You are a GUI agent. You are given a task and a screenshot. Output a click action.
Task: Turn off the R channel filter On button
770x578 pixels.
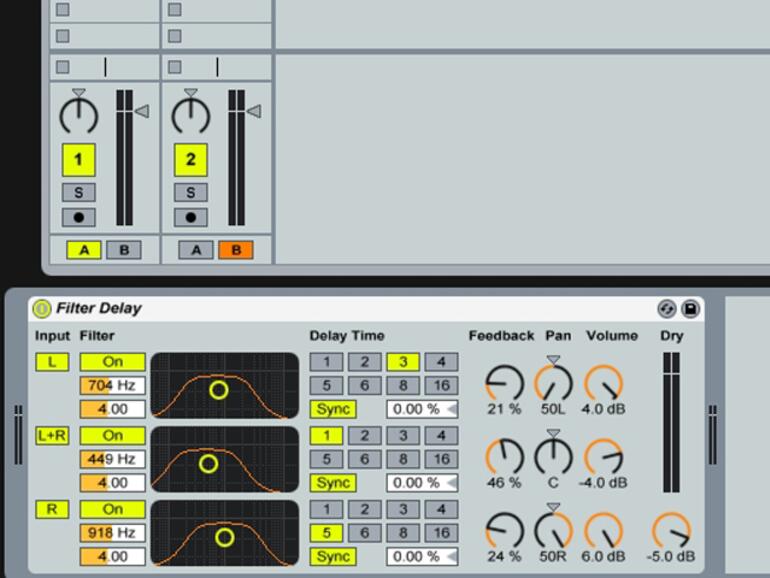[112, 509]
